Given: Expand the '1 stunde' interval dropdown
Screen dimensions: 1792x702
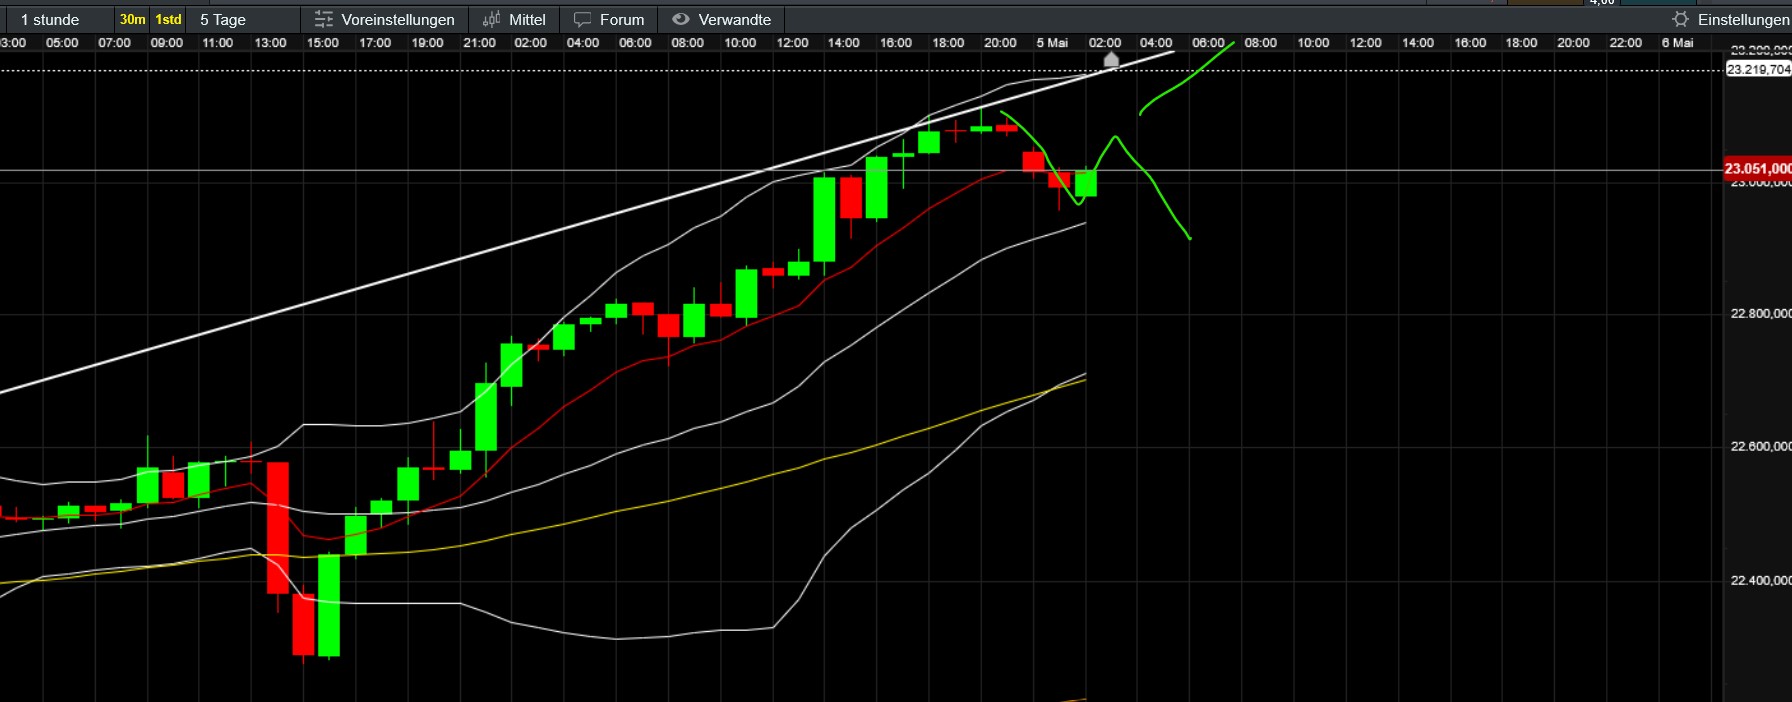Looking at the screenshot, I should point(50,19).
